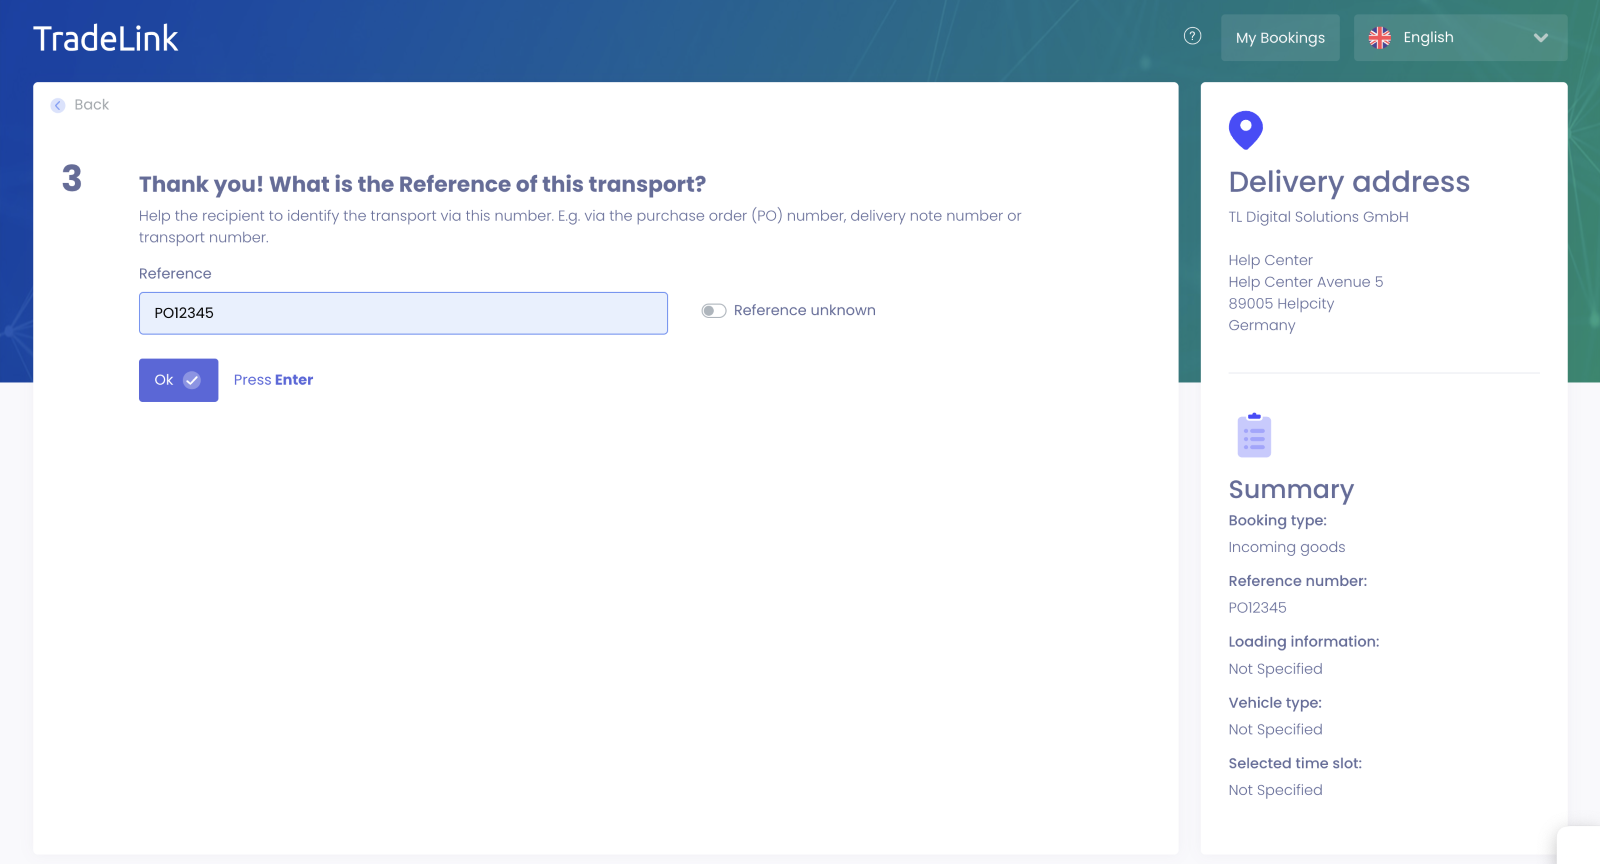Click the UK flag icon
This screenshot has width=1600, height=864.
(1380, 38)
